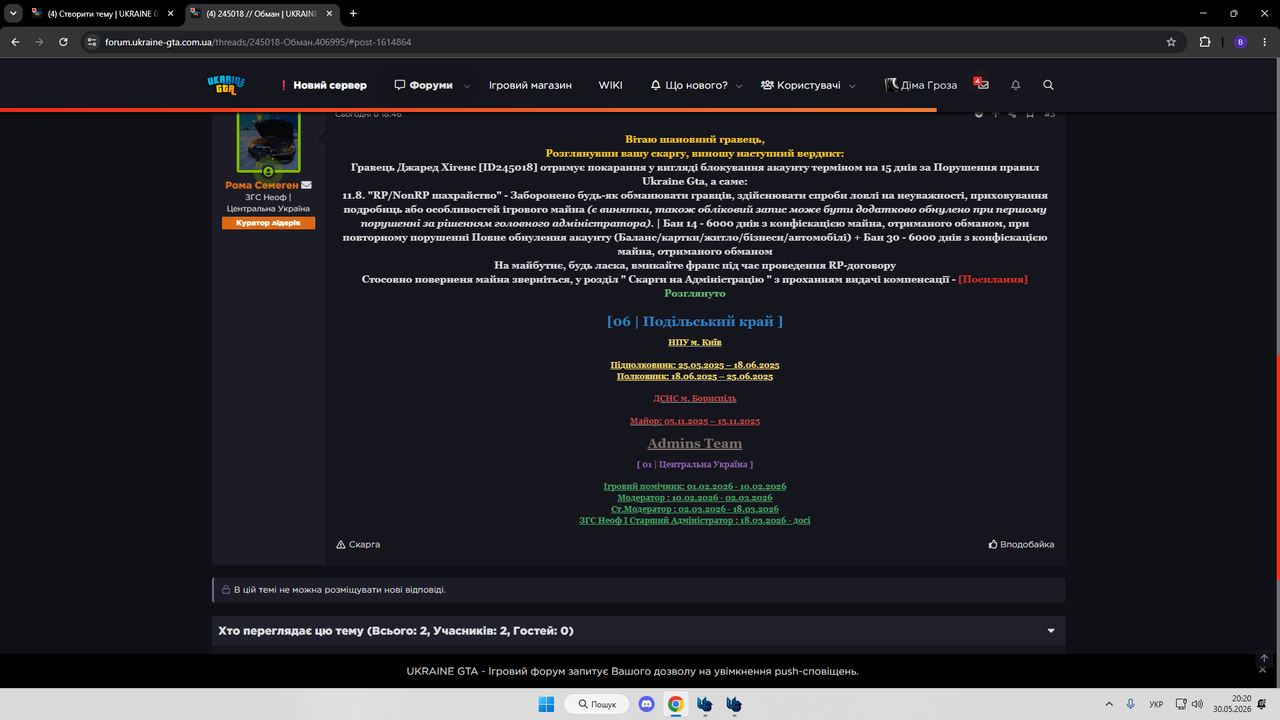Close the Створити тему browser tab

[169, 14]
